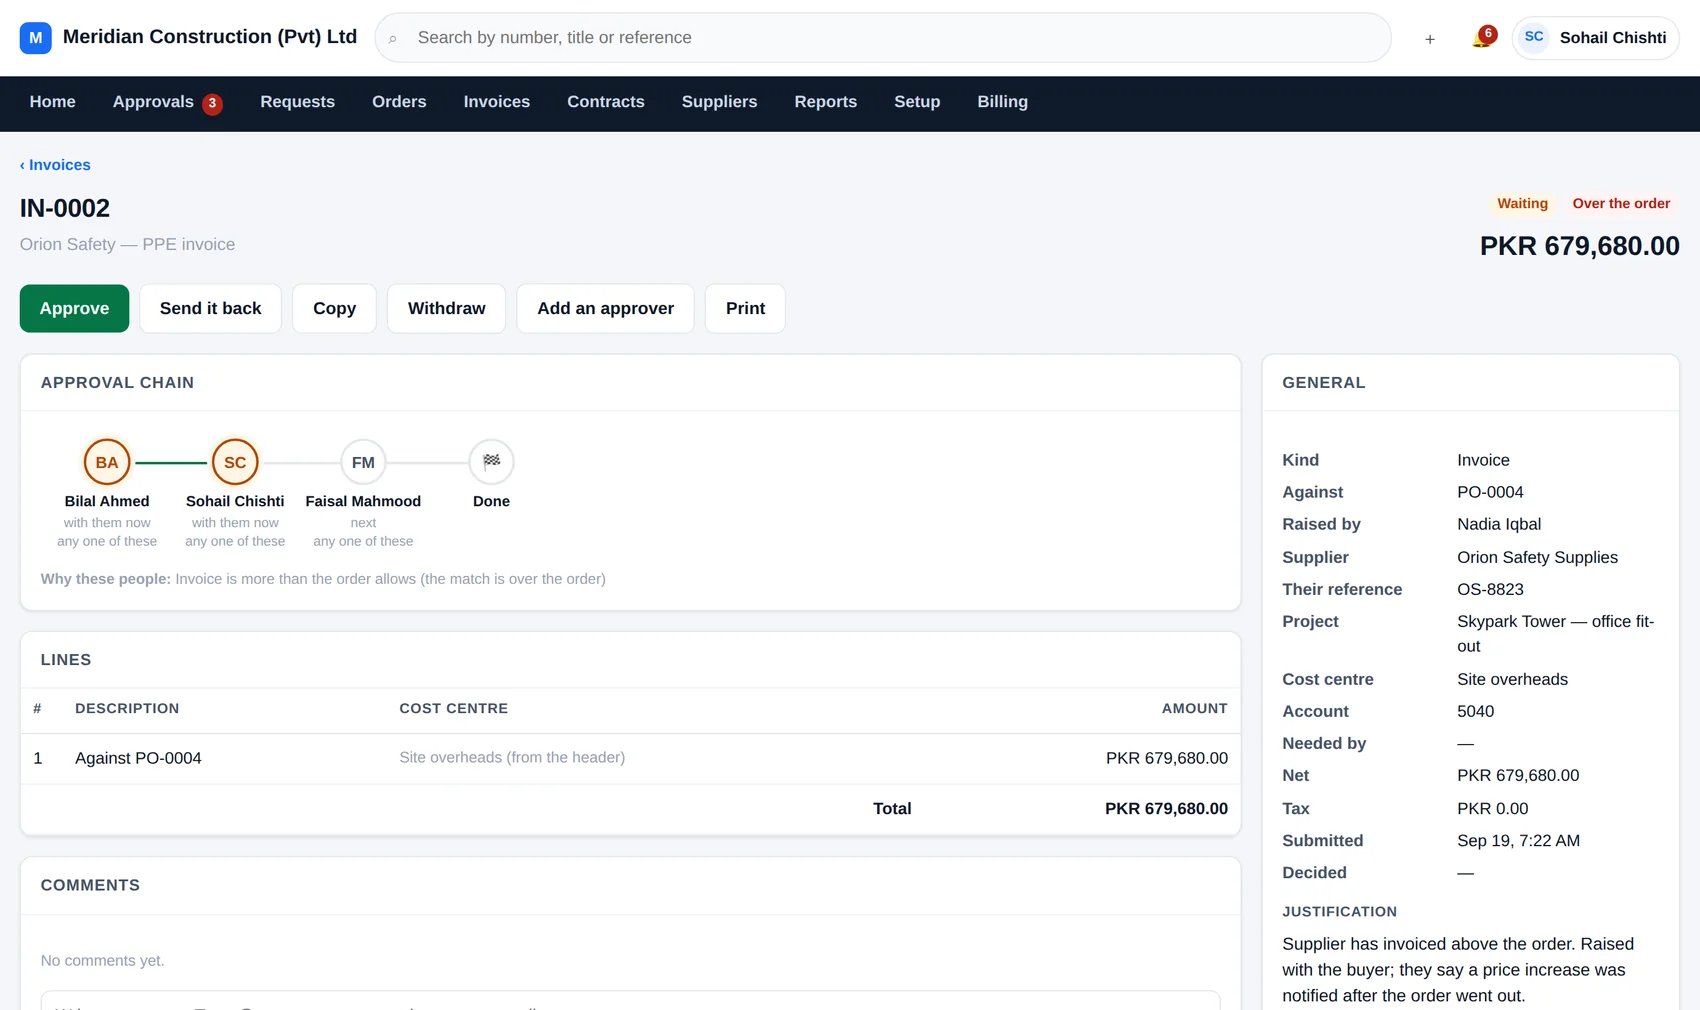The height and width of the screenshot is (1010, 1700).
Task: Click the account value 5040
Action: pos(1475,711)
